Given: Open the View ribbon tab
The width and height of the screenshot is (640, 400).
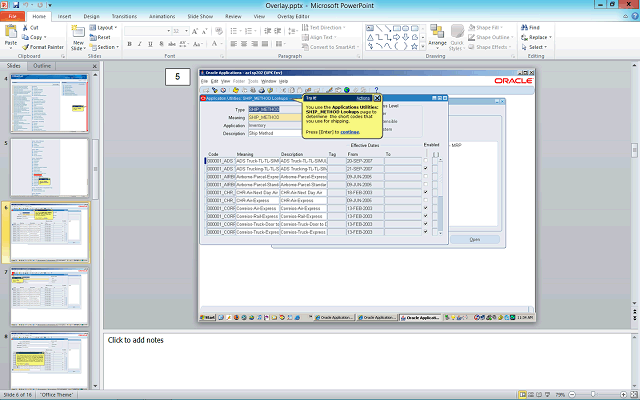Looking at the screenshot, I should pyautogui.click(x=259, y=16).
